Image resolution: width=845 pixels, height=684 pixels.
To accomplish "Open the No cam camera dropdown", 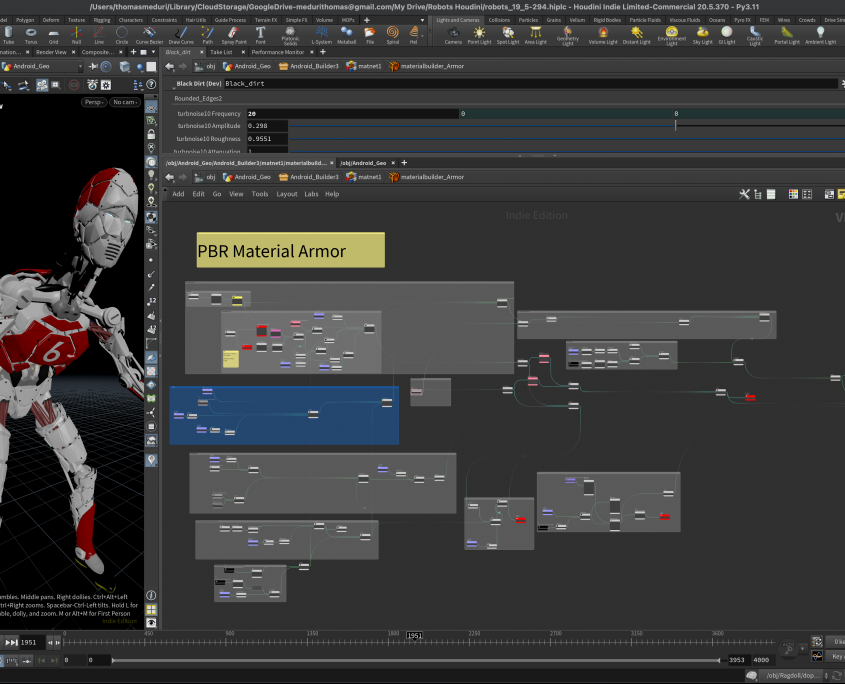I will coord(124,102).
